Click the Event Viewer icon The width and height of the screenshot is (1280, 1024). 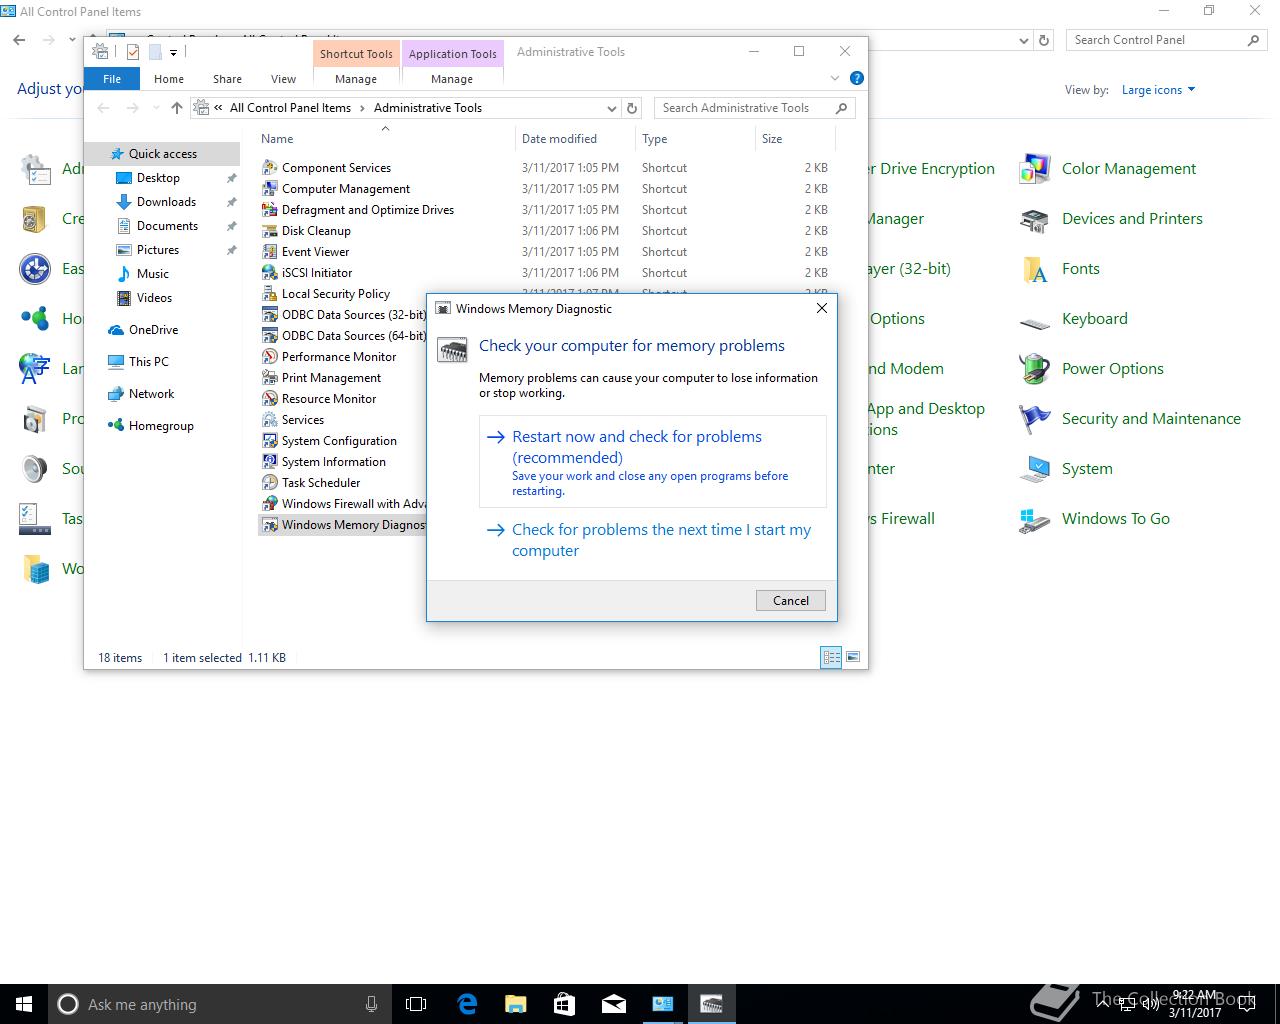pyautogui.click(x=269, y=252)
